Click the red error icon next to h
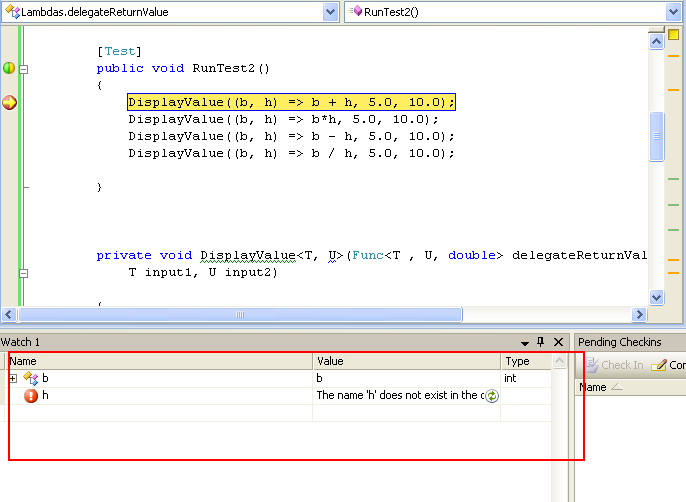 pyautogui.click(x=31, y=396)
